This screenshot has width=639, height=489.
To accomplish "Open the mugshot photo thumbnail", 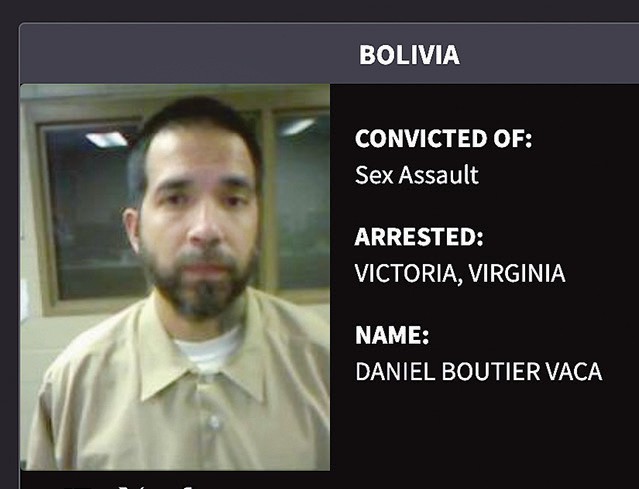I will point(175,277).
